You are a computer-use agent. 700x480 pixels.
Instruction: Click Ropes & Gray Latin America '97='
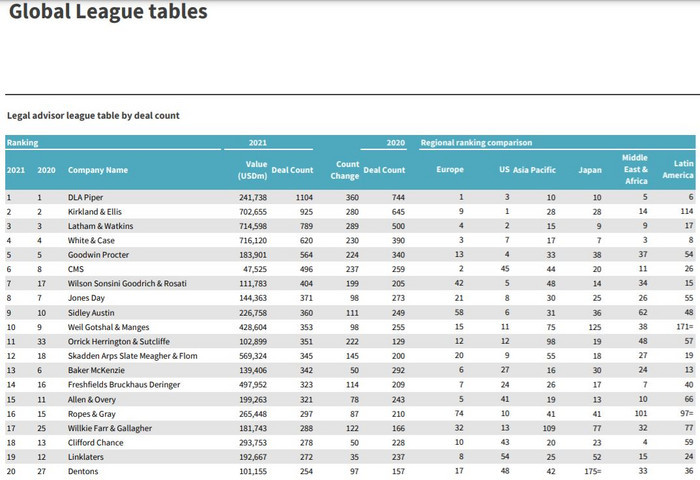(x=687, y=413)
